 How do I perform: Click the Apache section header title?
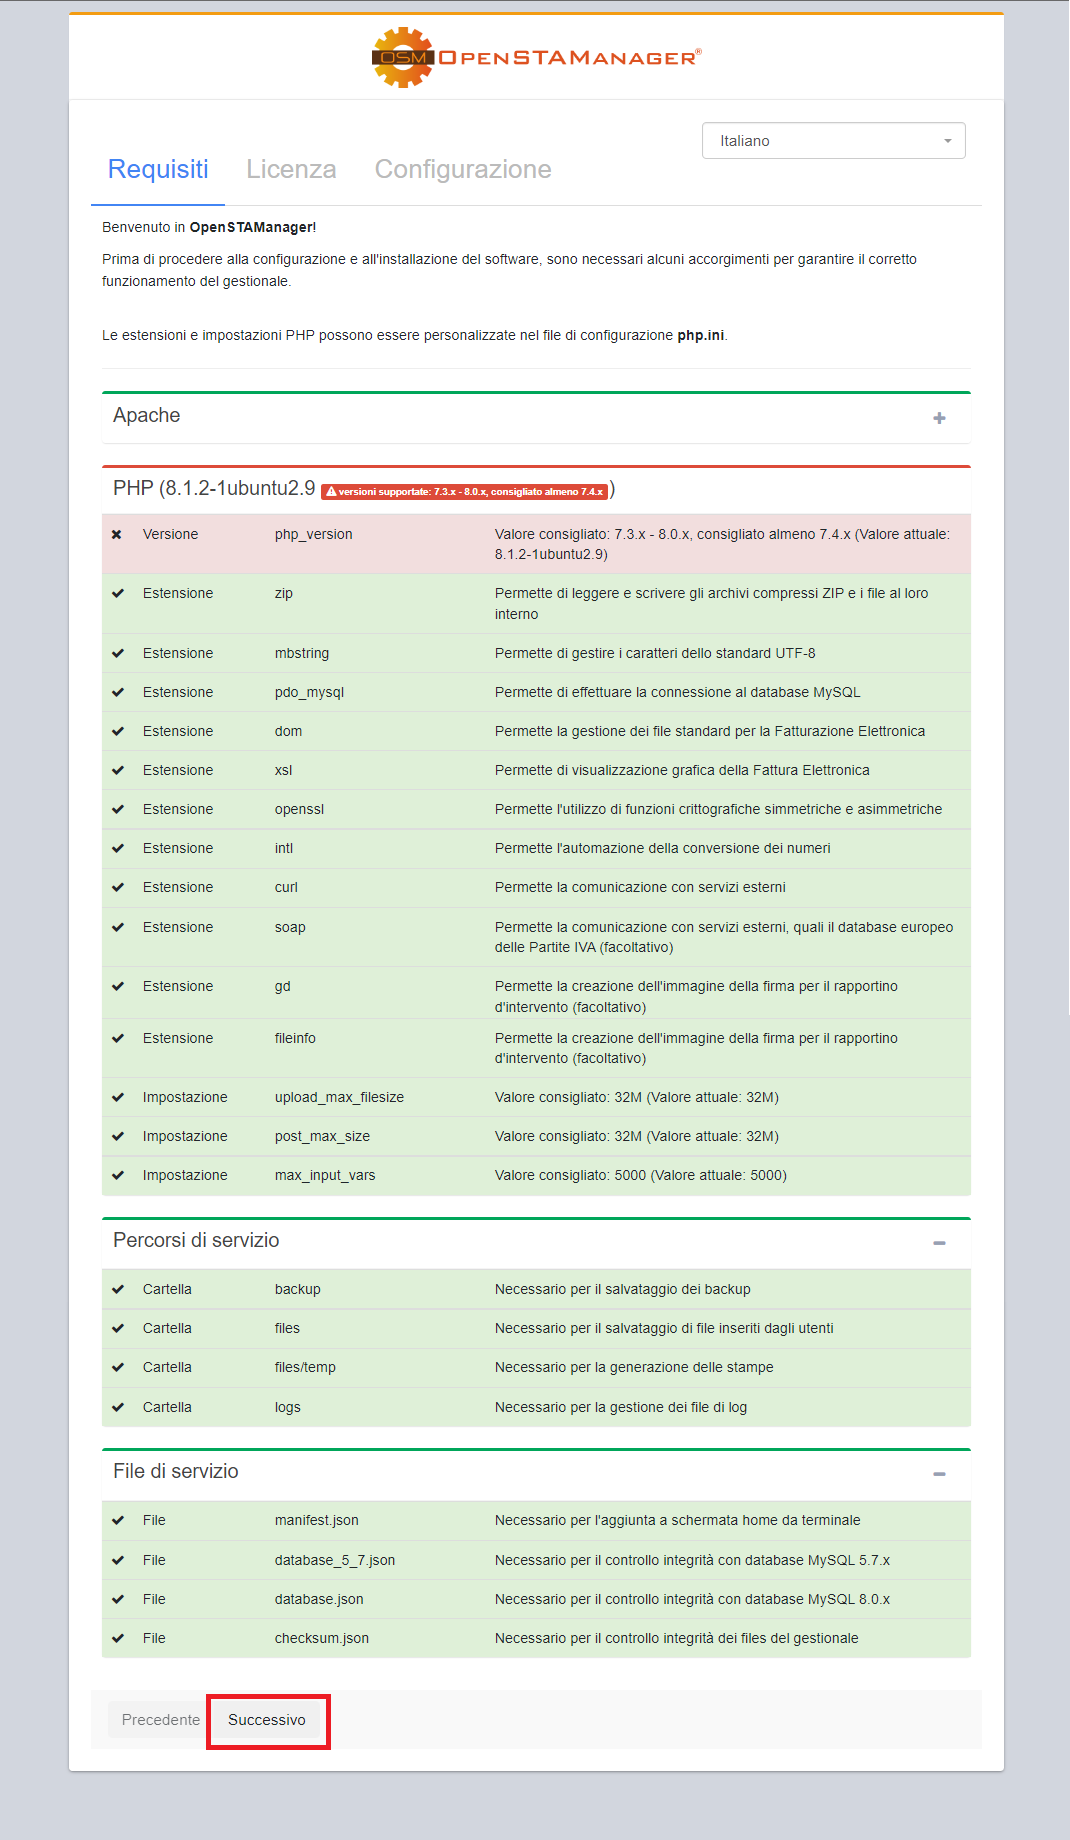147,416
